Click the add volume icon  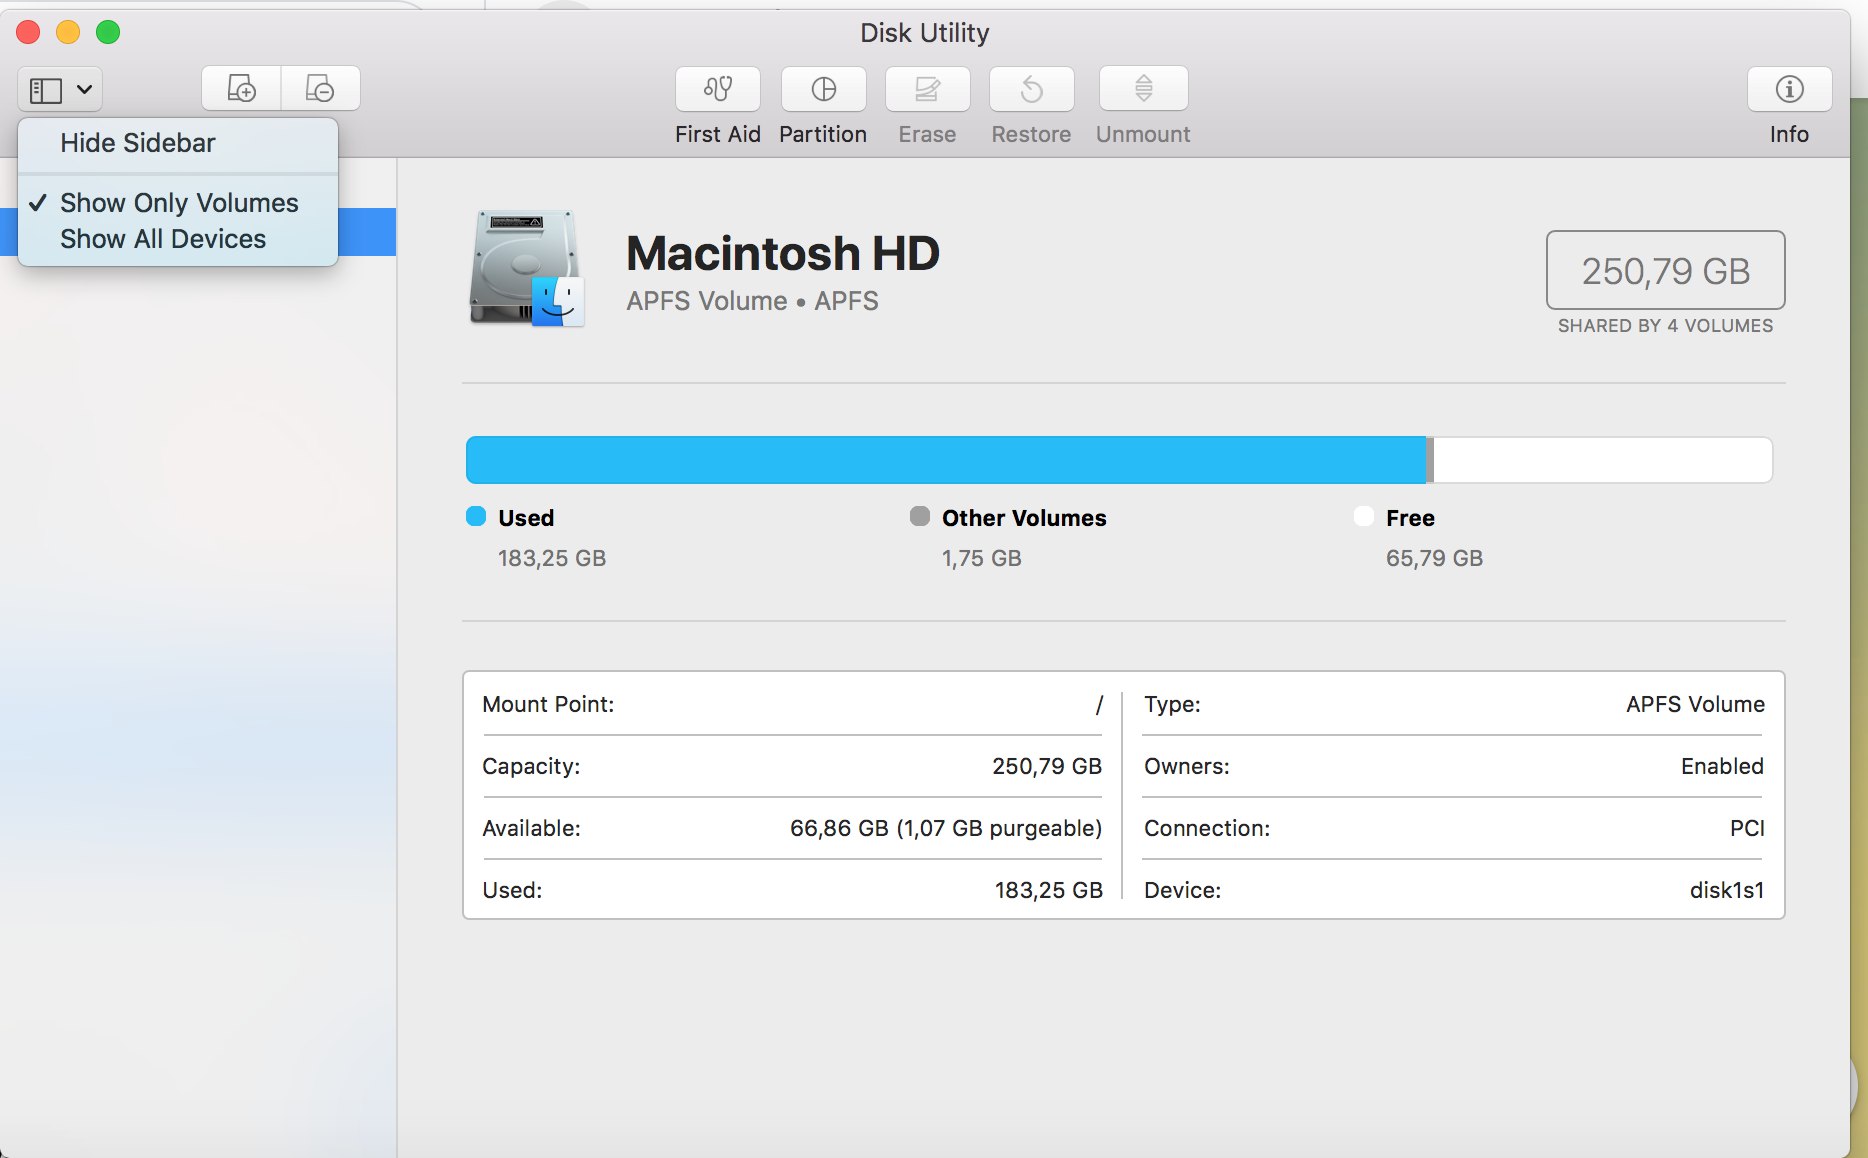click(x=241, y=89)
